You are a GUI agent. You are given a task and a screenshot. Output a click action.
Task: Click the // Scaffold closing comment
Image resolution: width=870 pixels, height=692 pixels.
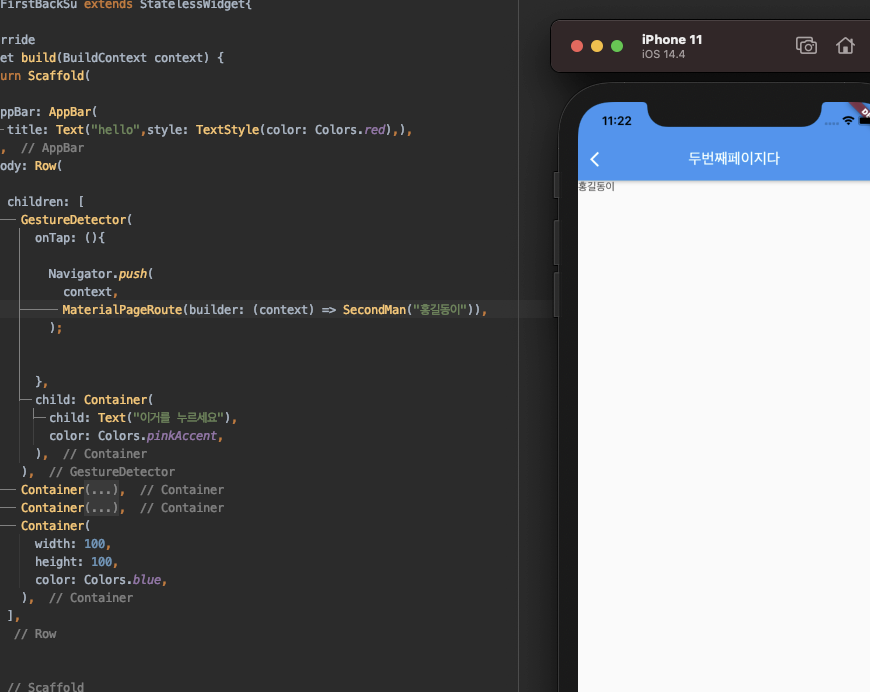coord(45,687)
